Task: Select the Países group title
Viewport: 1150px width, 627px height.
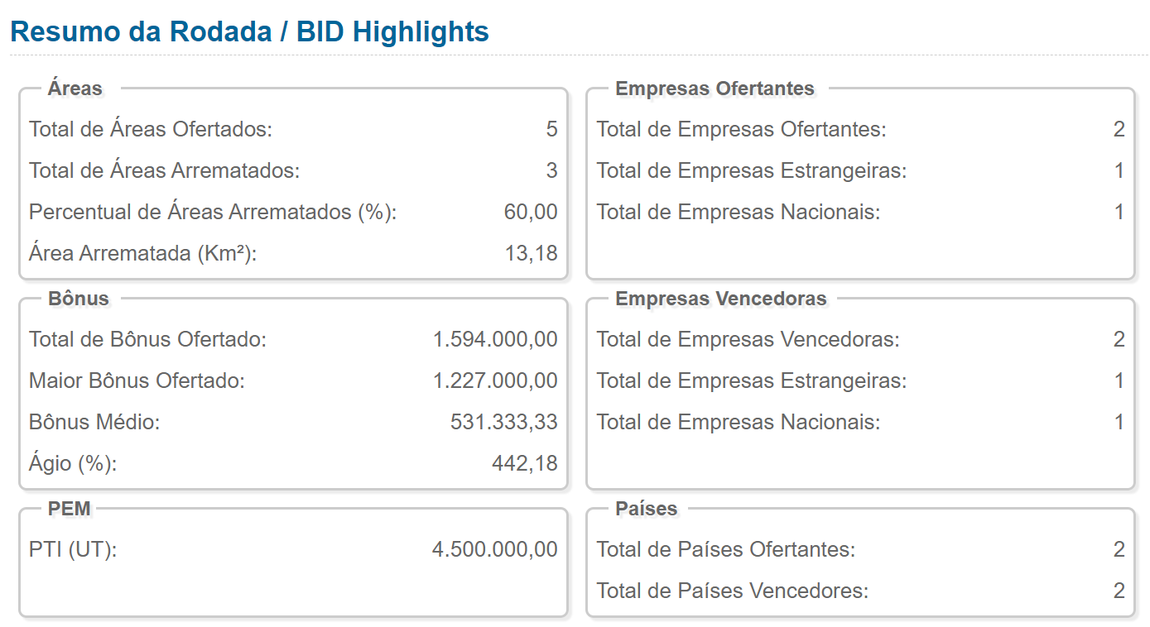Action: pyautogui.click(x=646, y=508)
